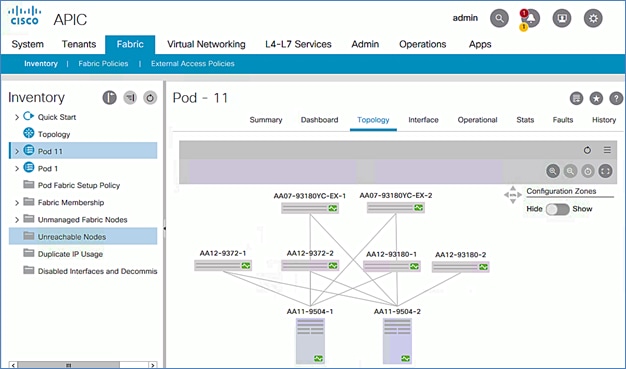
Task: Toggle Configuration Zones Hide/Show switch
Action: point(557,209)
